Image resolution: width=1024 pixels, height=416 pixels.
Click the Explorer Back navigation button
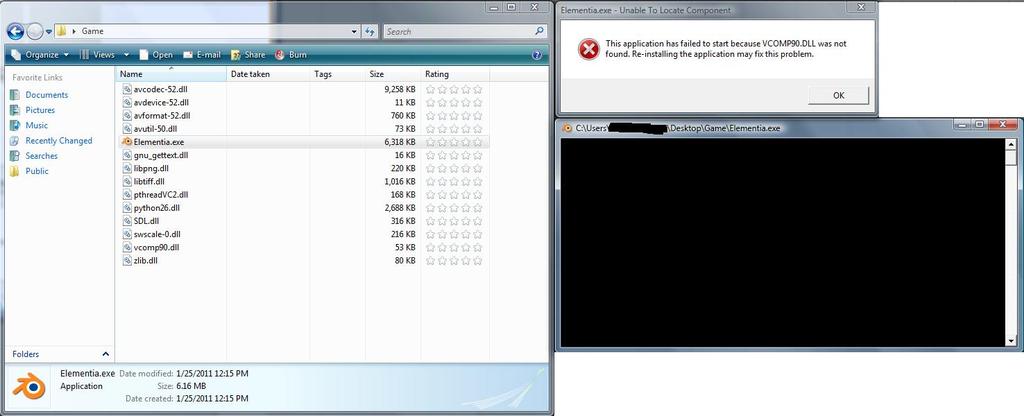click(15, 31)
